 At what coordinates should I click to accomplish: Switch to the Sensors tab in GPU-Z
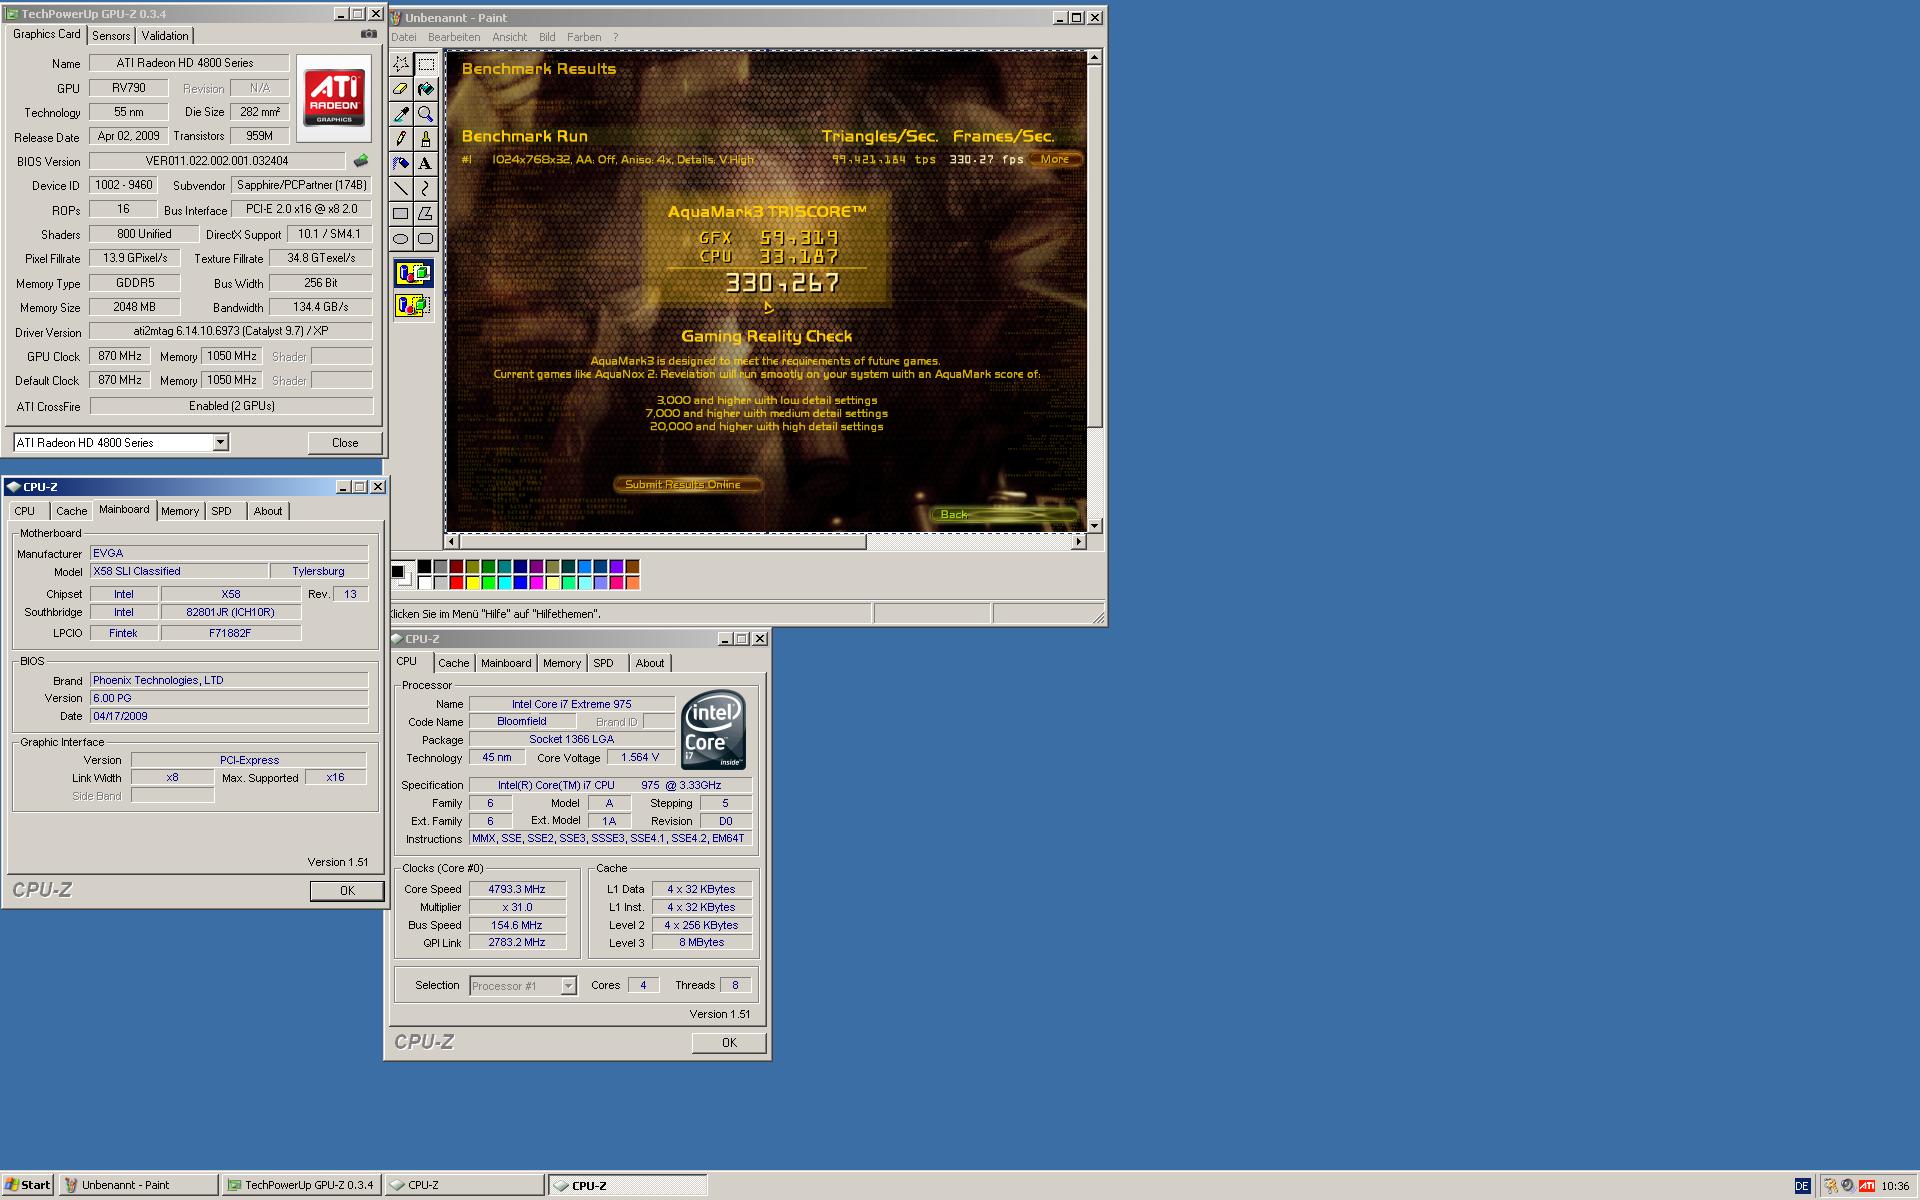coord(111,35)
